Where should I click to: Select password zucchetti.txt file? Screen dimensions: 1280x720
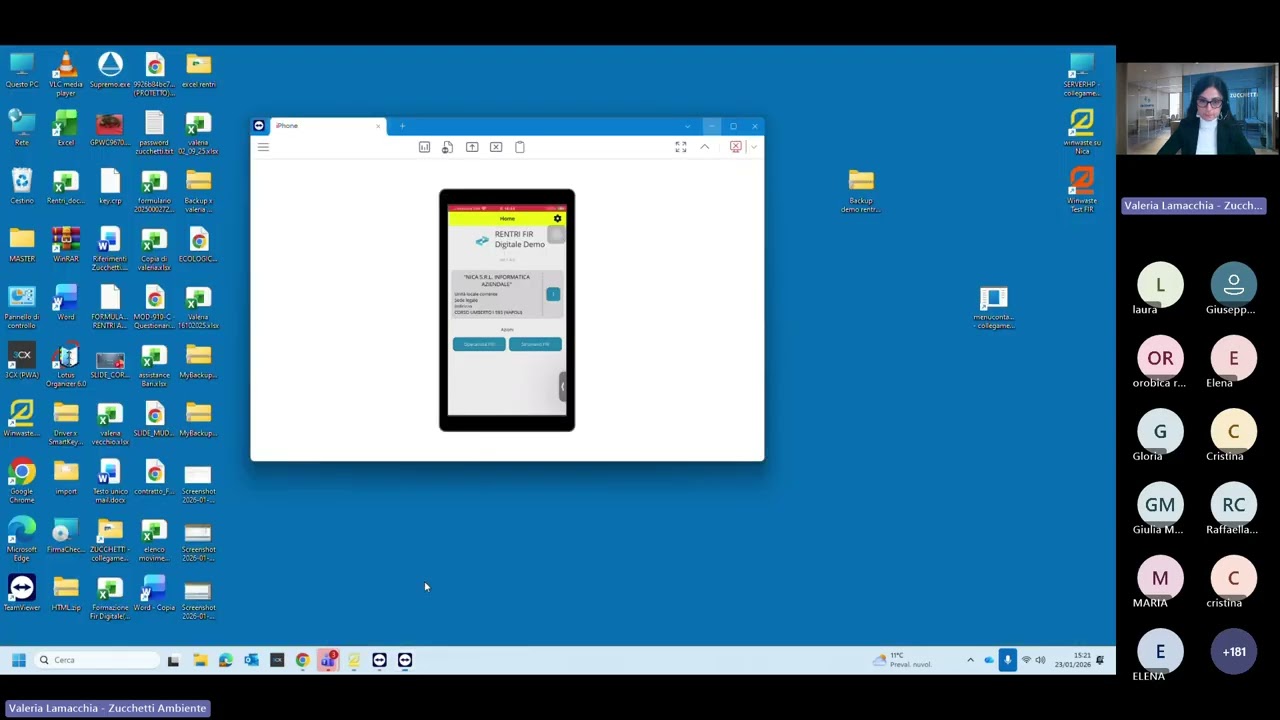(x=154, y=133)
